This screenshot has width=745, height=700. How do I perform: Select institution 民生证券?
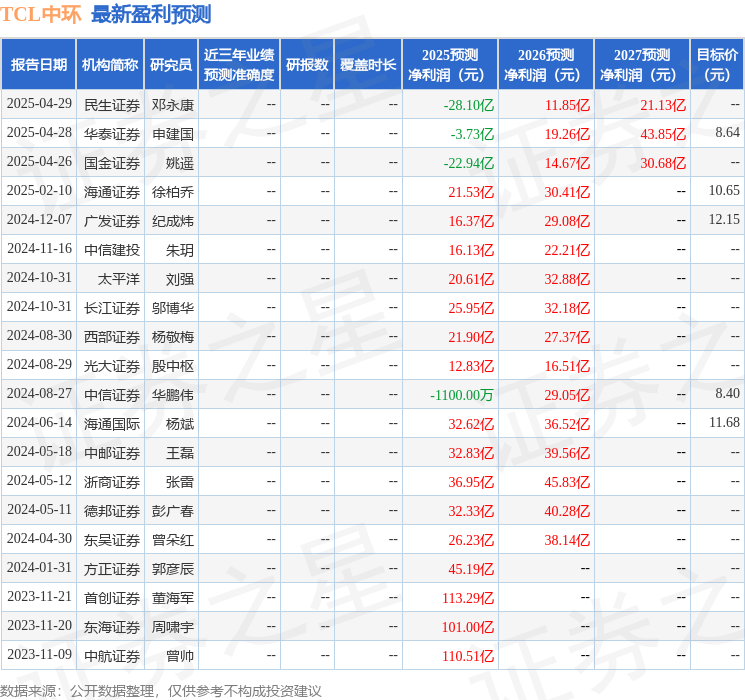pos(112,105)
